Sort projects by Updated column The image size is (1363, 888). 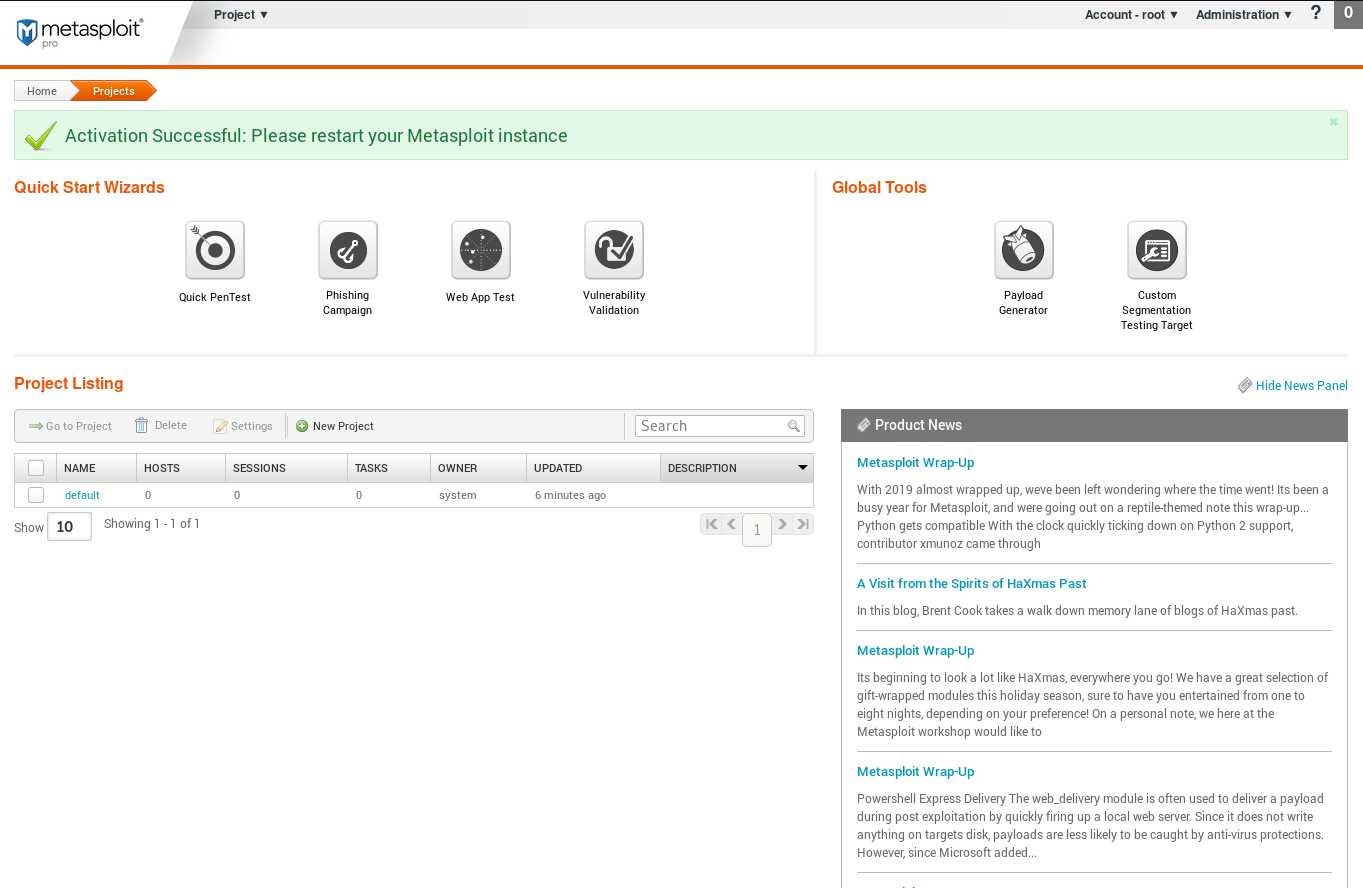pyautogui.click(x=593, y=468)
